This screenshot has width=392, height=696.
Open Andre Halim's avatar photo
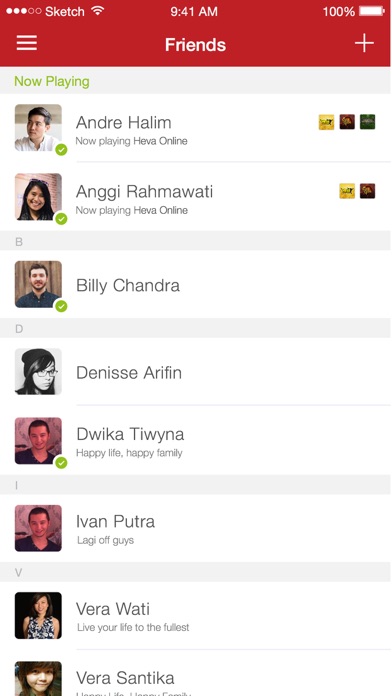tap(38, 128)
